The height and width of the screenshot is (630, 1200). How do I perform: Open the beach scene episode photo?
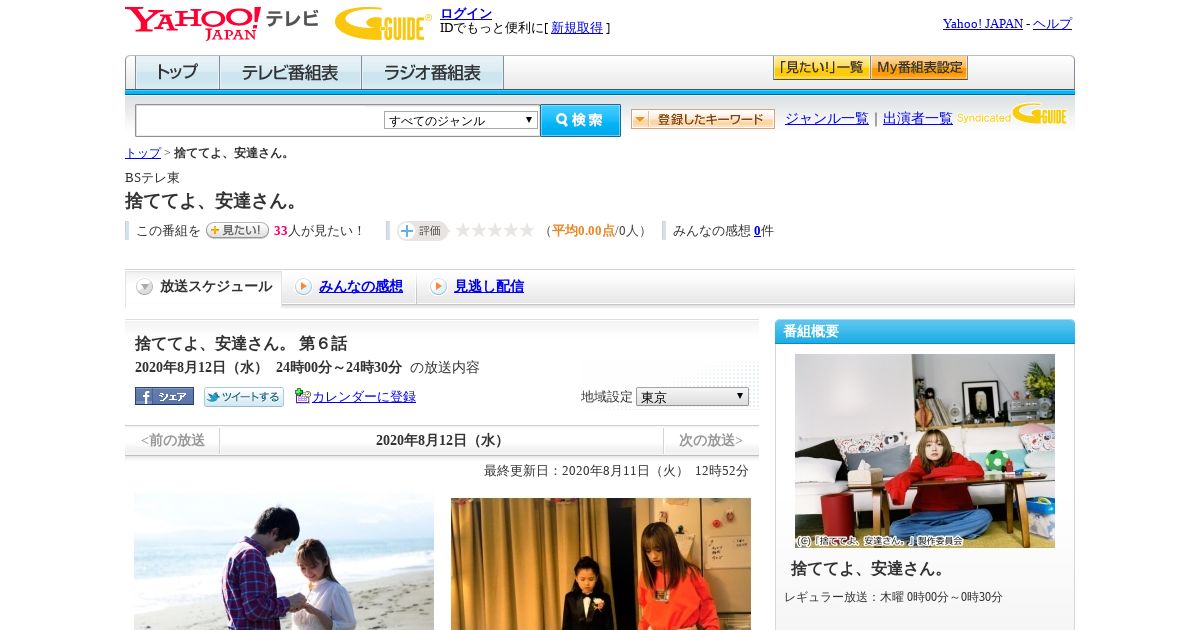(x=284, y=563)
